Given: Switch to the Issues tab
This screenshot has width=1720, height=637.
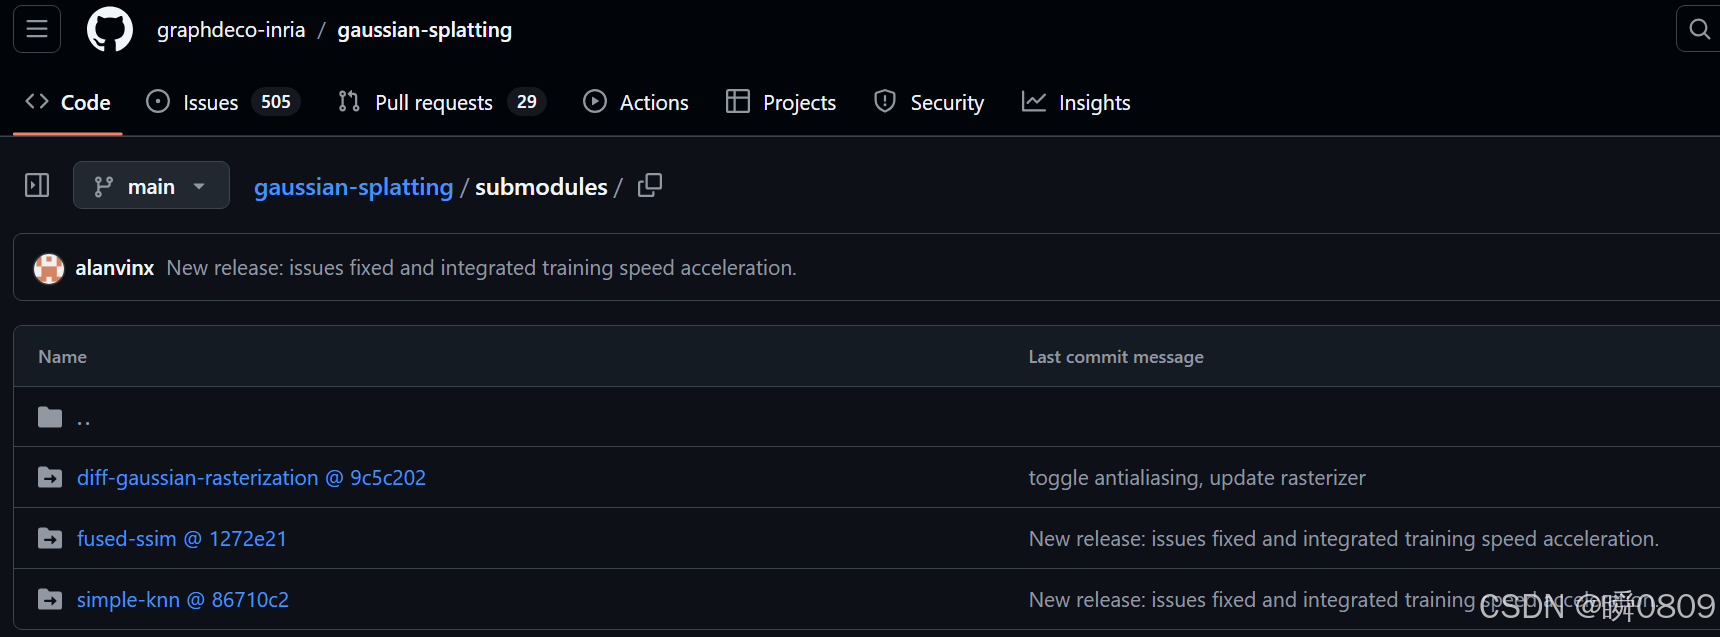Looking at the screenshot, I should (x=223, y=102).
